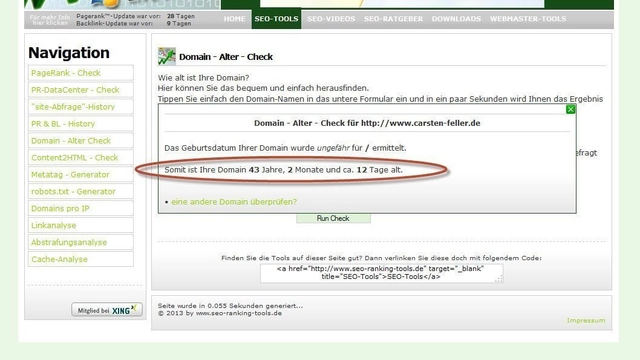The image size is (640, 360).
Task: Follow 'eine andere Domain überprüfen?' link
Action: [x=234, y=202]
